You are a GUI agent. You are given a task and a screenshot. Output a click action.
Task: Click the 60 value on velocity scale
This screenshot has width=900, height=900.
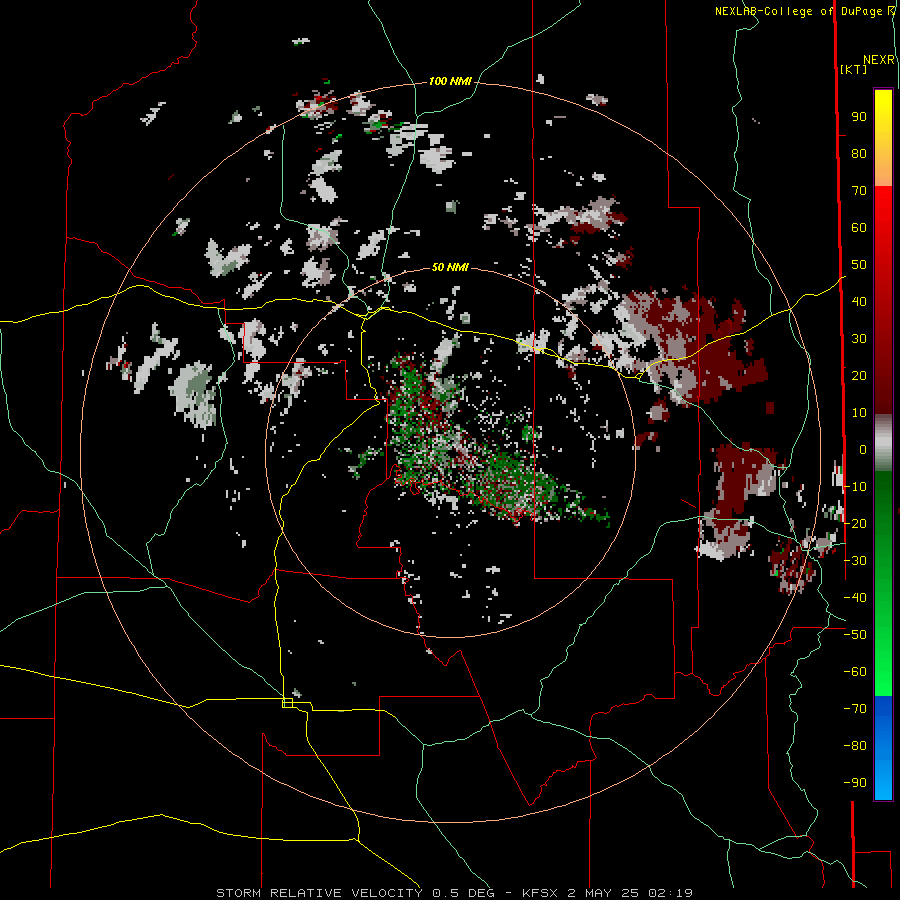coord(859,228)
